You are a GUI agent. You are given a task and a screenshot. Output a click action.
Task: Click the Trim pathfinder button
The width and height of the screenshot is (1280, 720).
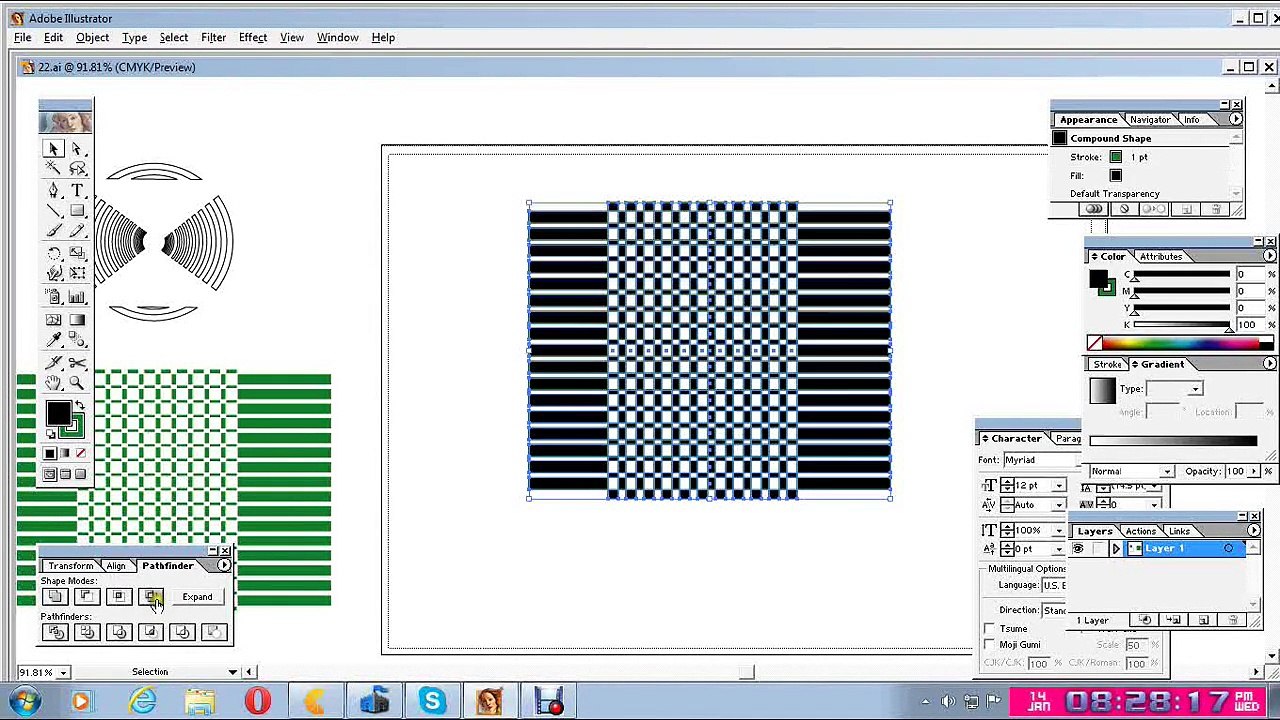pyautogui.click(x=87, y=632)
